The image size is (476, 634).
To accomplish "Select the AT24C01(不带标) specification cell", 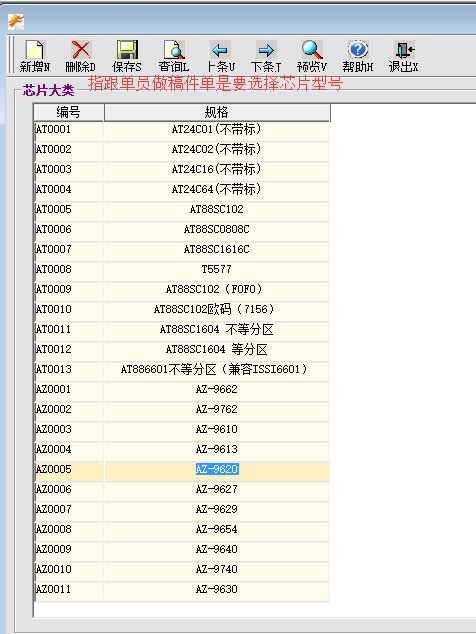I will [217, 129].
